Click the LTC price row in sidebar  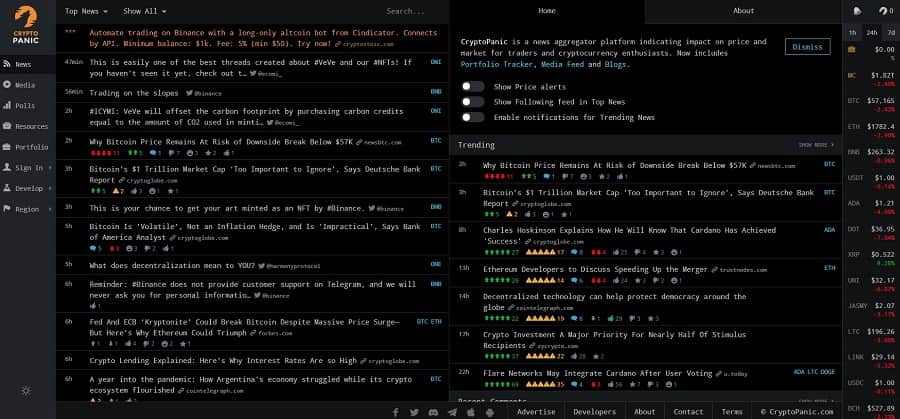[871, 335]
